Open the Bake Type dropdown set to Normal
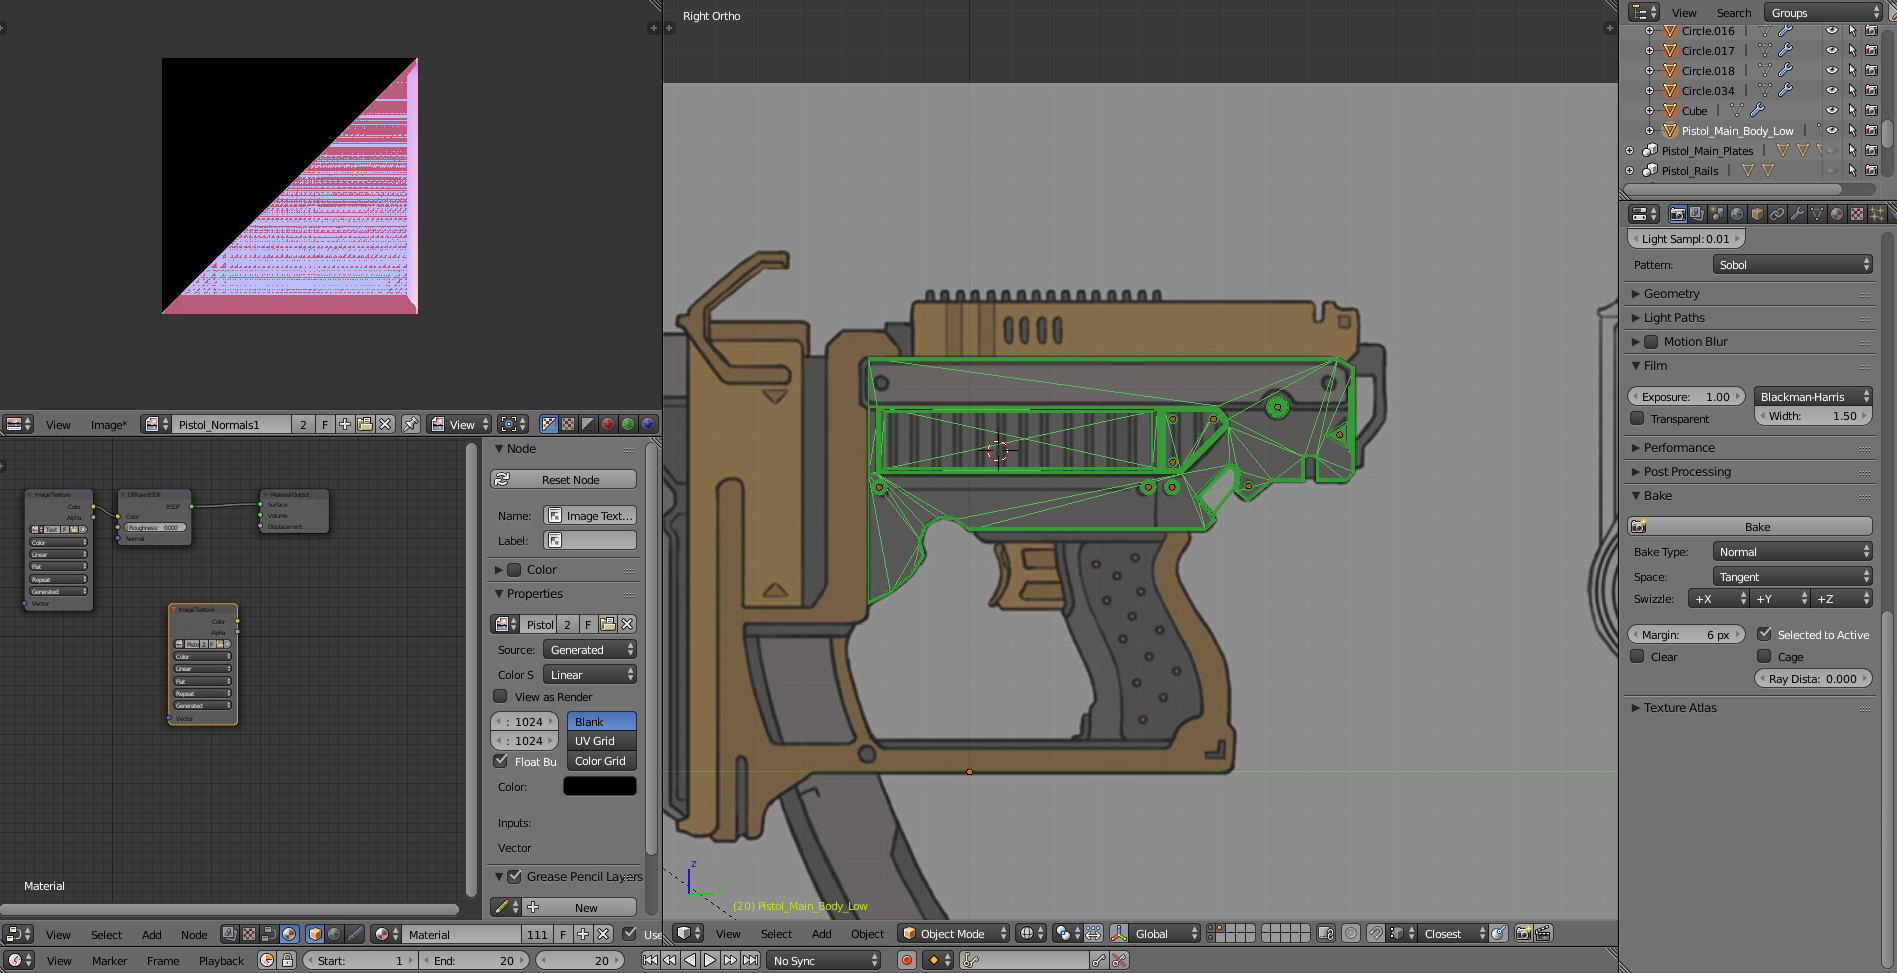The image size is (1897, 973). pyautogui.click(x=1791, y=551)
